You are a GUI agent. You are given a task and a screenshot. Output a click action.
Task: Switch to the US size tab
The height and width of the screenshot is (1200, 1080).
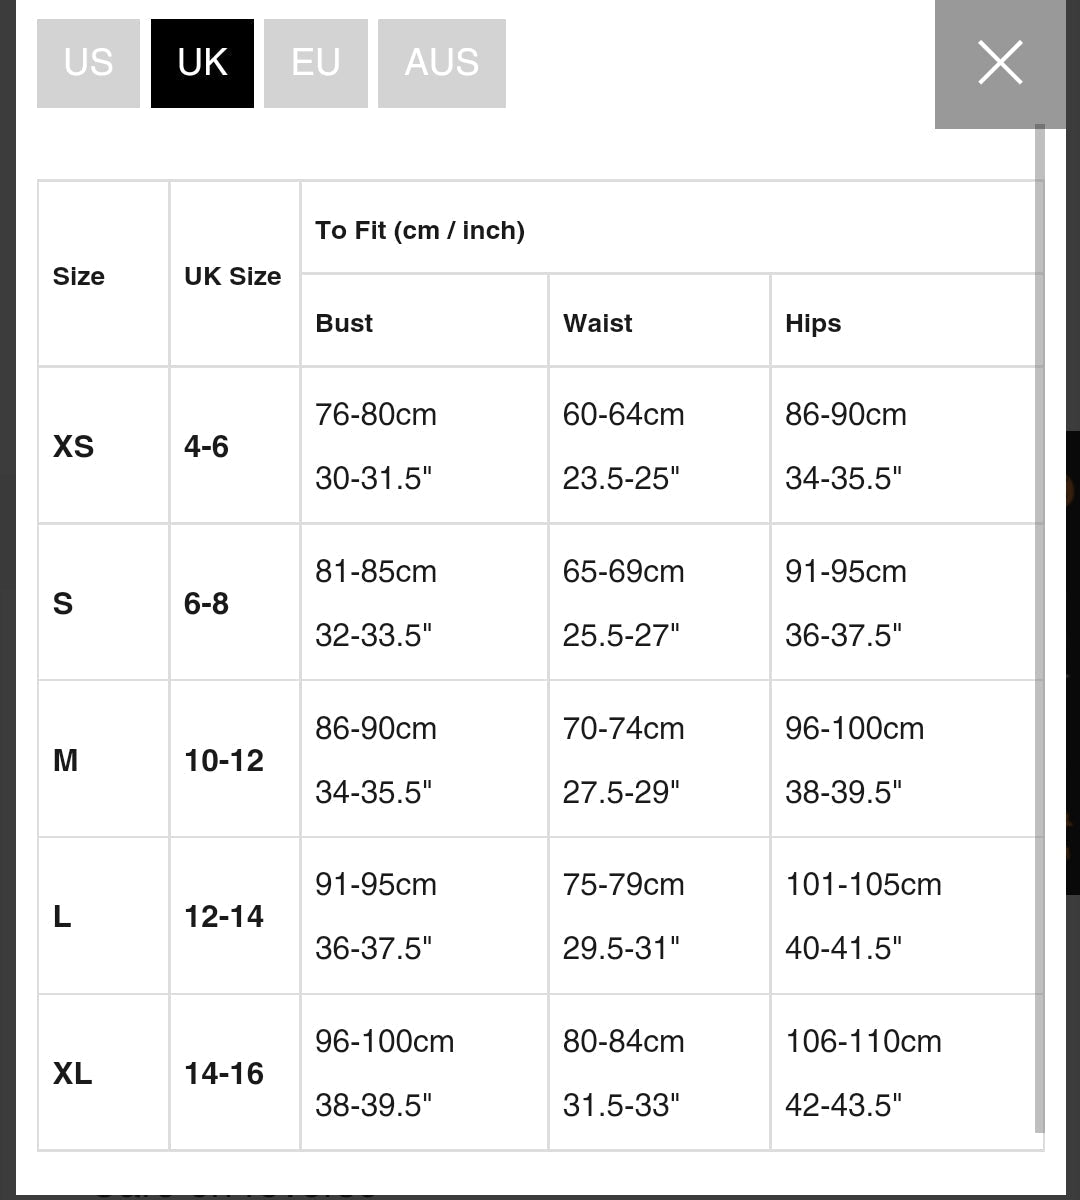(x=88, y=63)
